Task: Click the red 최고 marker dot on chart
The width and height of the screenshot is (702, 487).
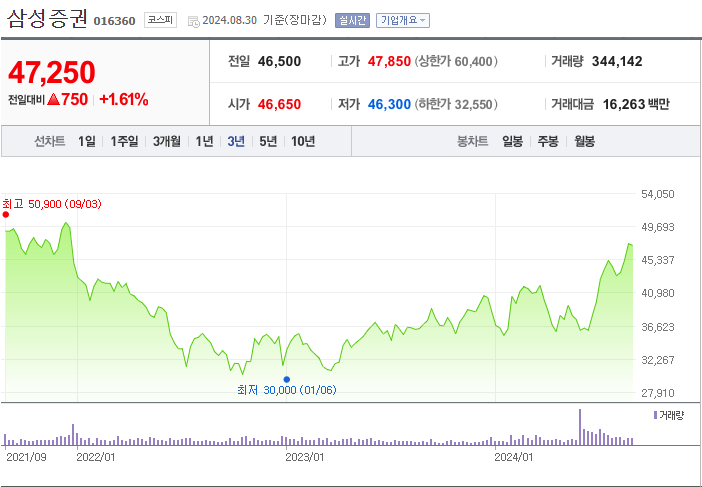Action: pos(6,214)
